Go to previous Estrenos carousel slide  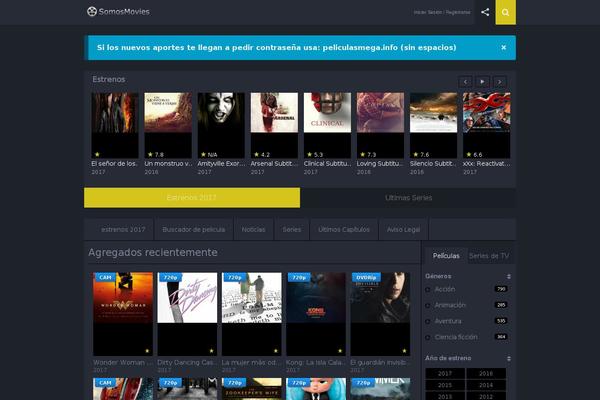(465, 82)
